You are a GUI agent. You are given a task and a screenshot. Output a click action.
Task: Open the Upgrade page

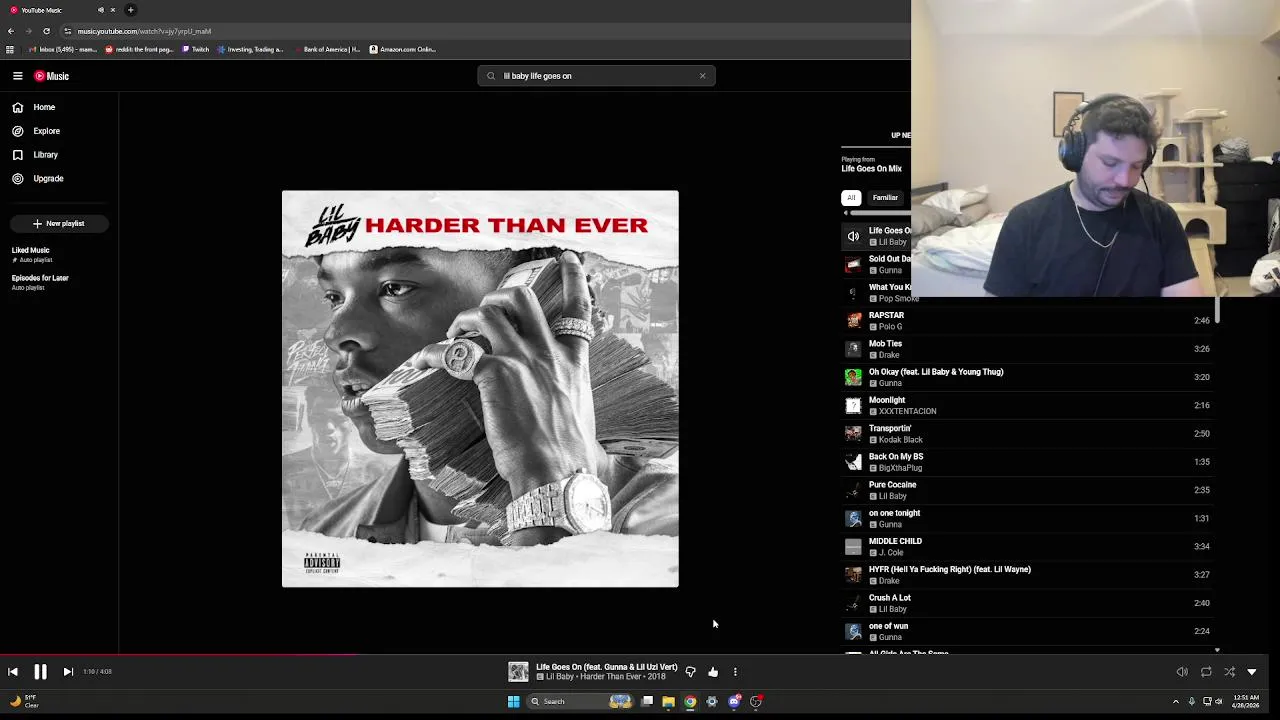click(37, 179)
